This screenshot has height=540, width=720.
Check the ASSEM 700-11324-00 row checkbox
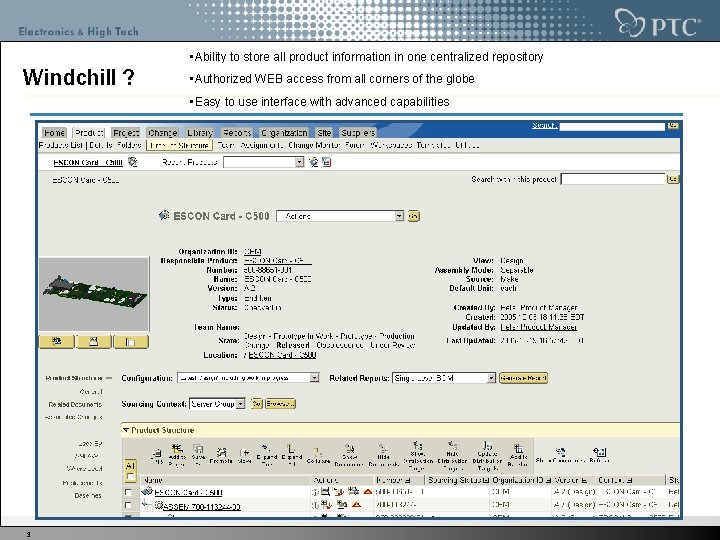coord(128,505)
